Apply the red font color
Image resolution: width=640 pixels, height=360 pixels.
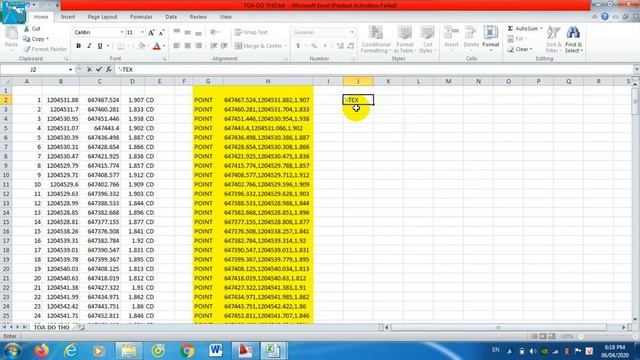point(157,46)
